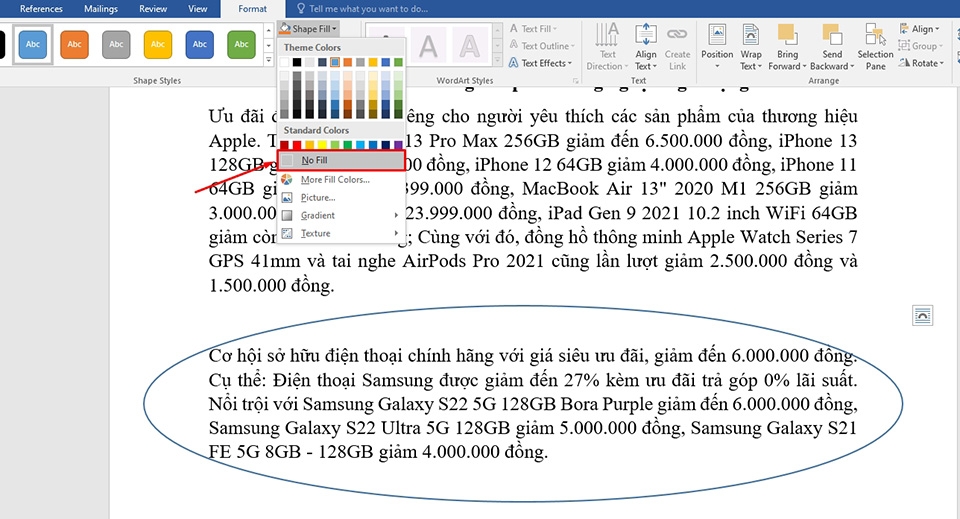
Task: Pick the purple standard color swatch
Action: (x=399, y=145)
